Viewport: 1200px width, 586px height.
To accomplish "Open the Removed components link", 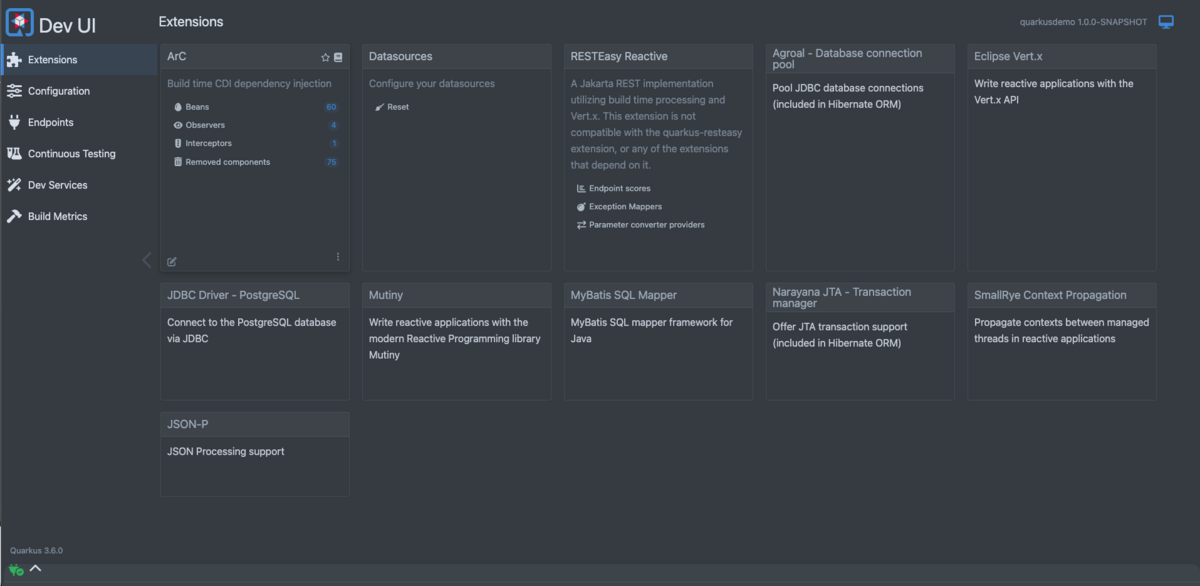I will coord(228,162).
